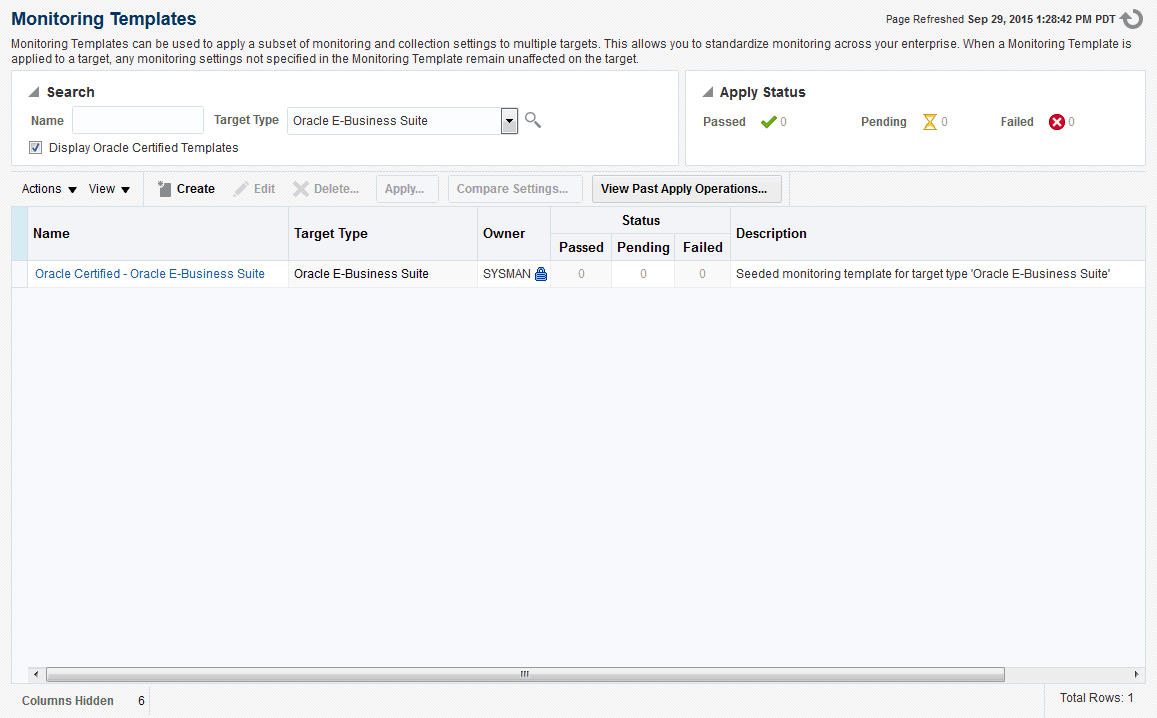Click View Past Apply Operations button
The image size is (1157, 718).
click(x=686, y=189)
